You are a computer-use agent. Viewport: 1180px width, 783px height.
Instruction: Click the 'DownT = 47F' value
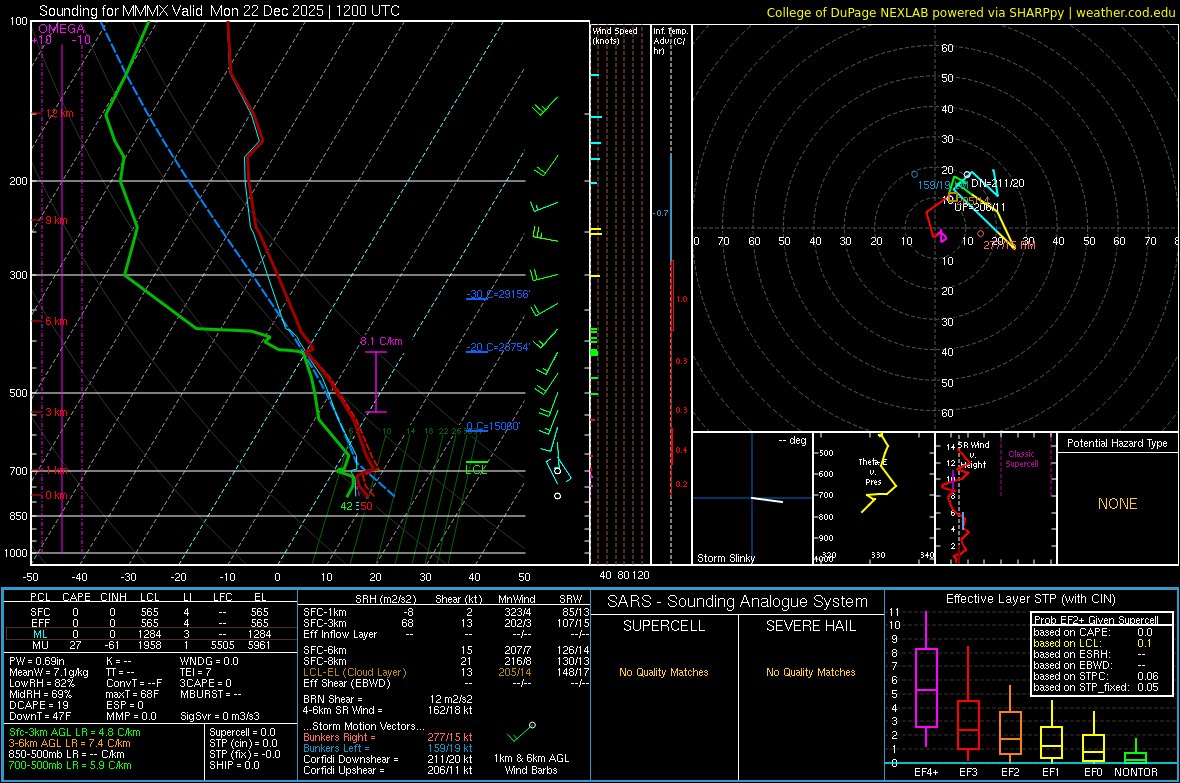(39, 717)
